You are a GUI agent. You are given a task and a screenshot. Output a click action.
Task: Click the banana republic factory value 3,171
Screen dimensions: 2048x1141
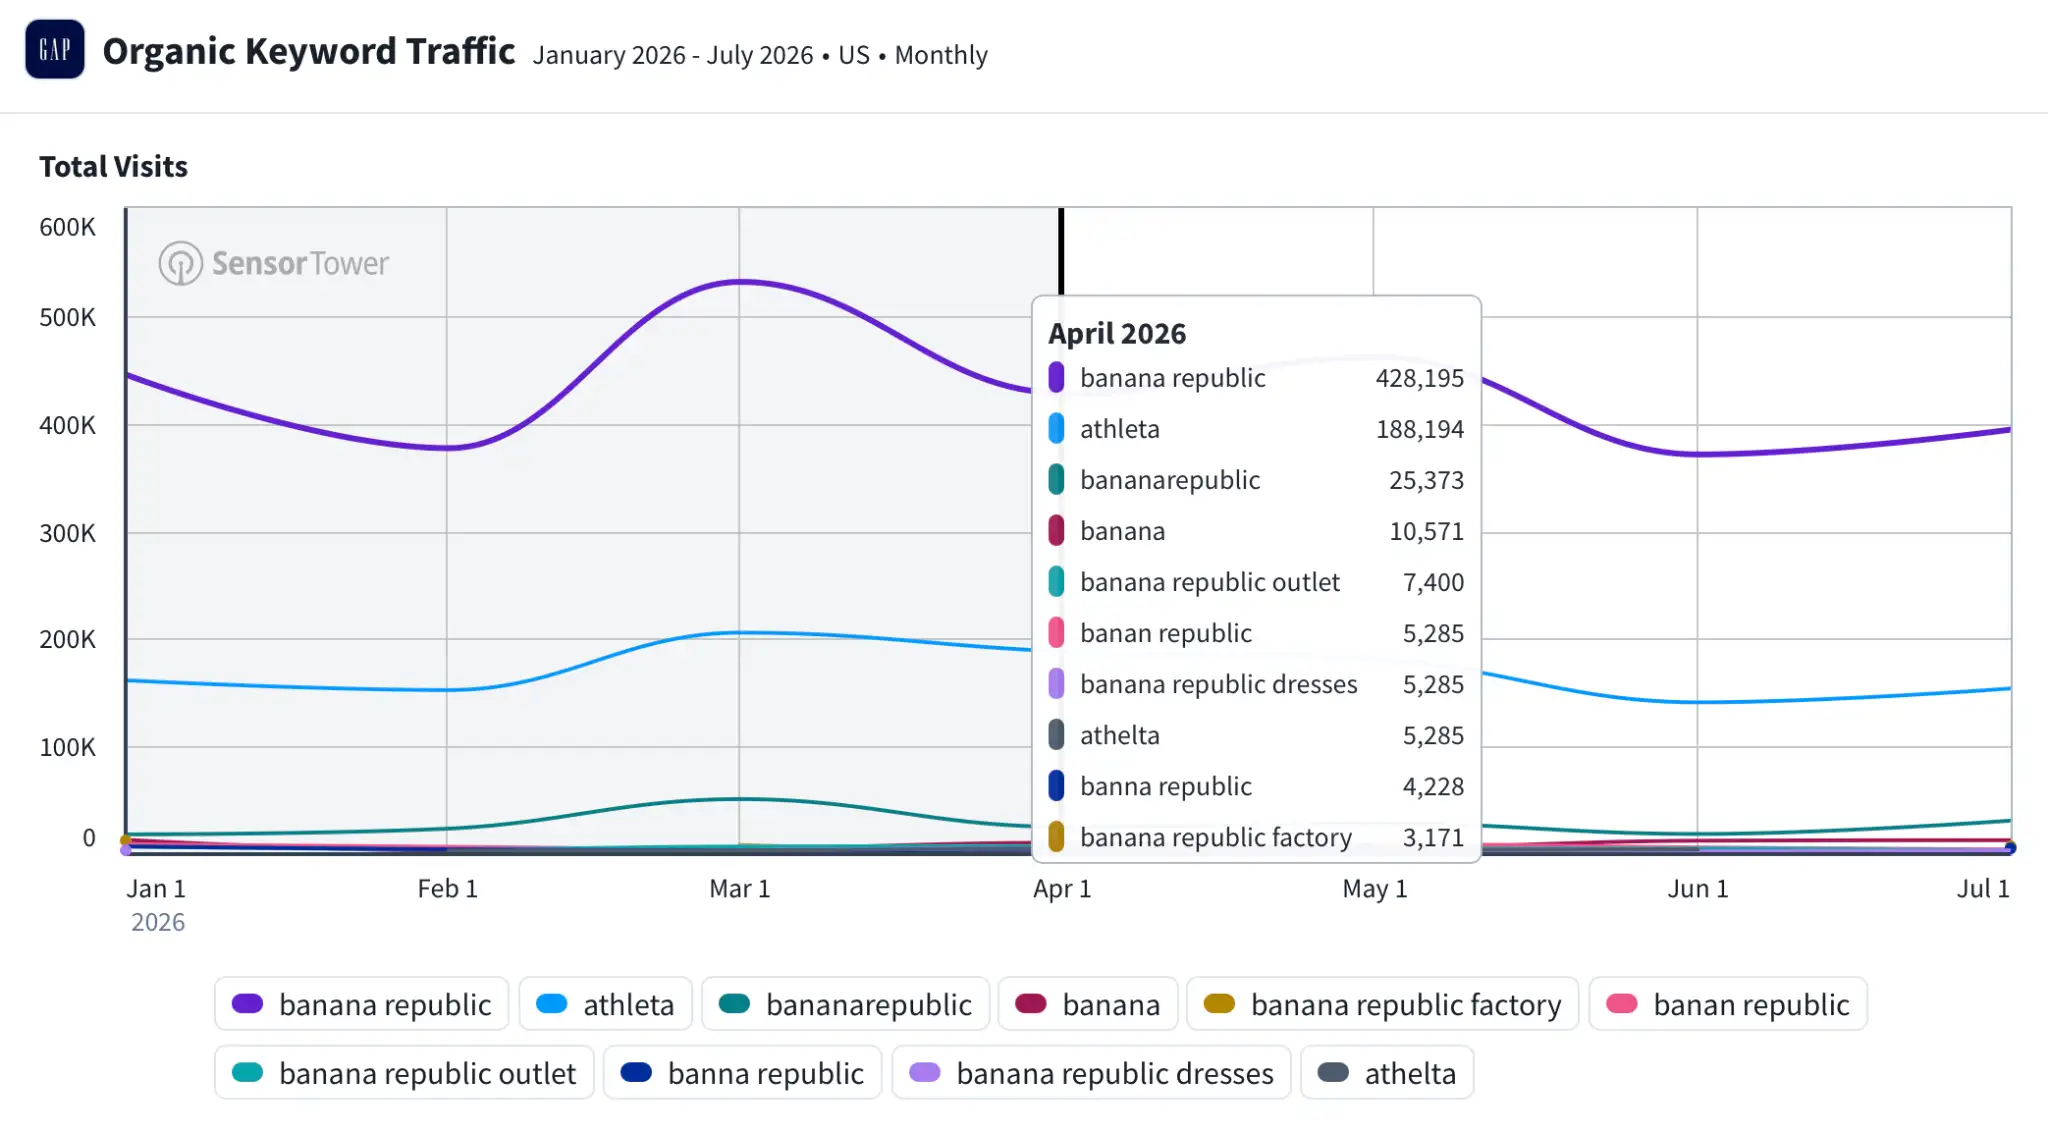click(1433, 837)
